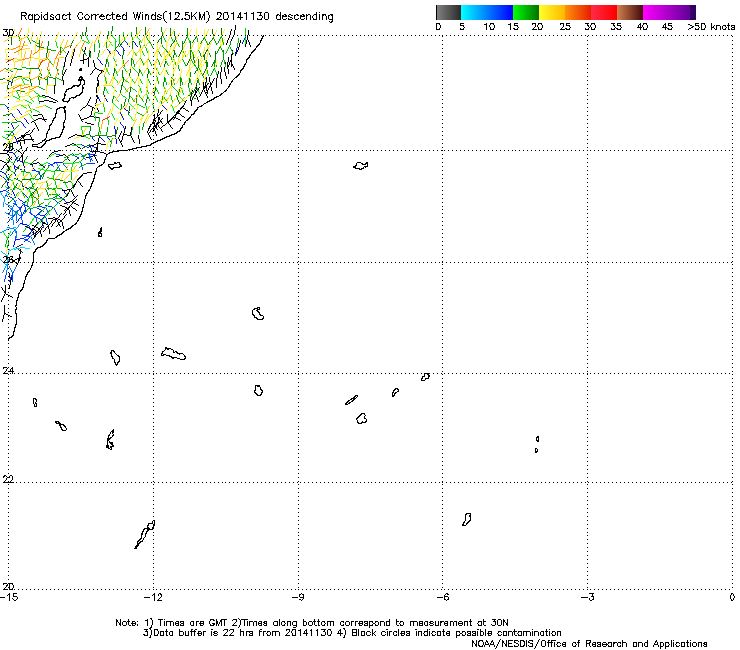Viewport: 740px width, 650px height.
Task: Click the brown 35-40 knots color band
Action: [x=630, y=12]
